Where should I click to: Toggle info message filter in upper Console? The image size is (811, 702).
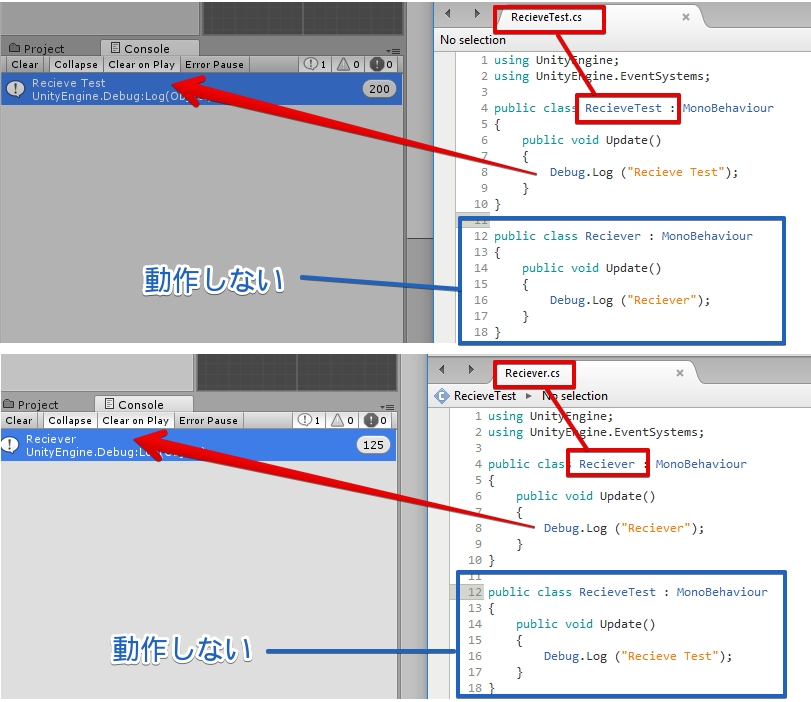pos(315,64)
